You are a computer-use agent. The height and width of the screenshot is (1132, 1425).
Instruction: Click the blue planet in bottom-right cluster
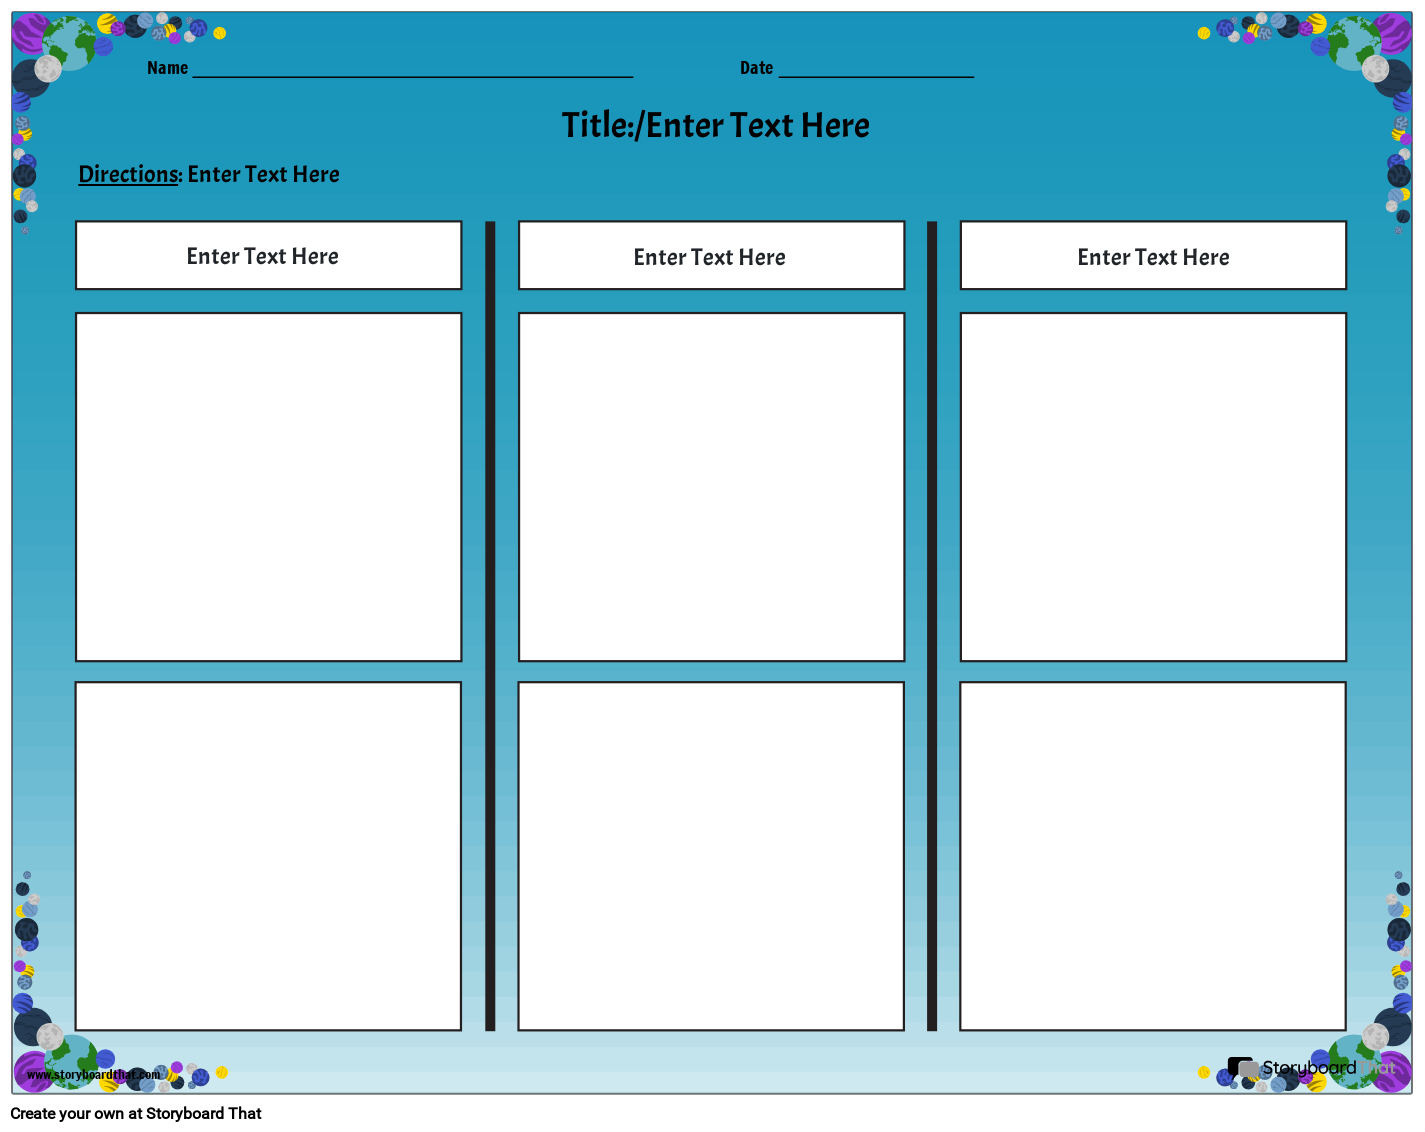tap(1321, 1059)
